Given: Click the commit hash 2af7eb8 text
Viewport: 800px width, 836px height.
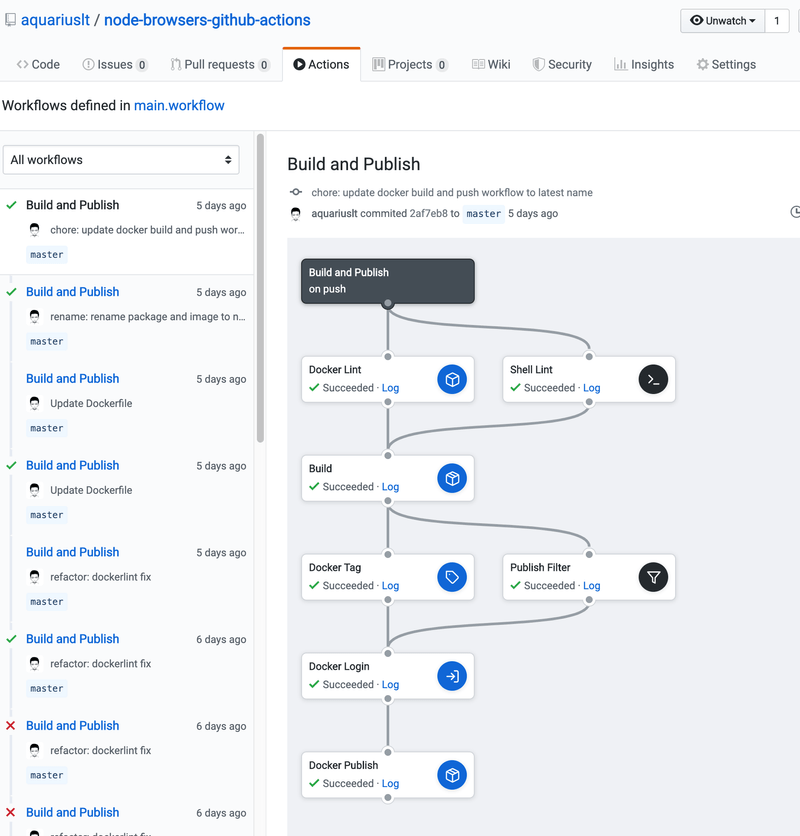Looking at the screenshot, I should click(429, 214).
